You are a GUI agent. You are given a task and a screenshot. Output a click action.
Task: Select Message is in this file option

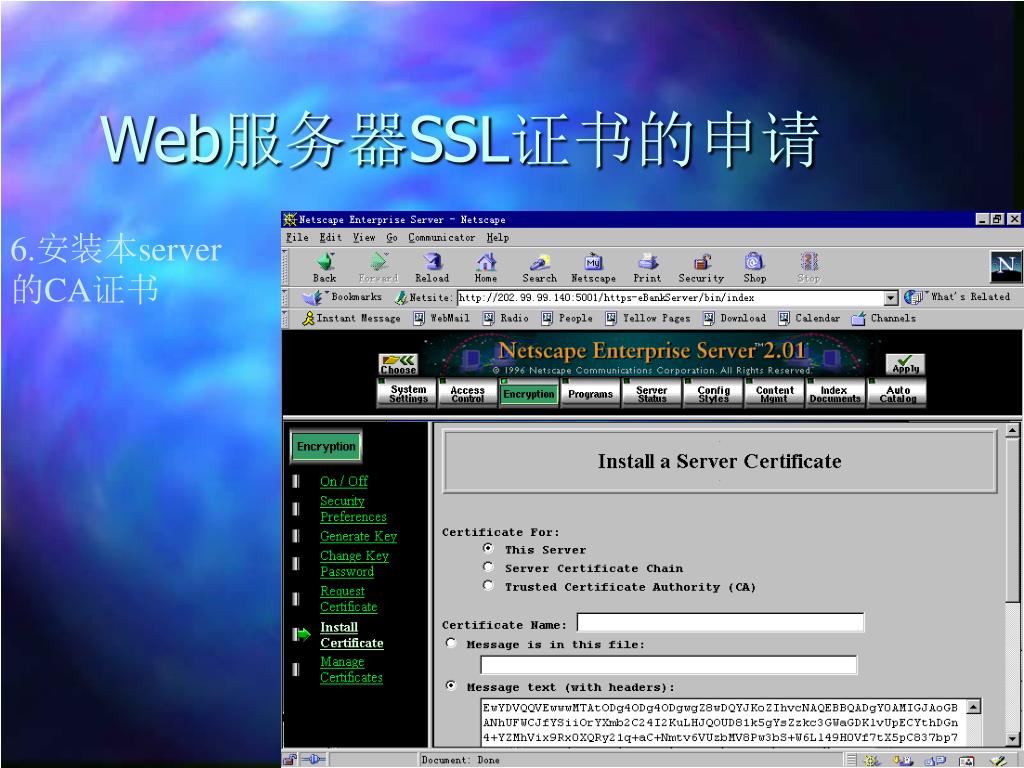(x=451, y=643)
